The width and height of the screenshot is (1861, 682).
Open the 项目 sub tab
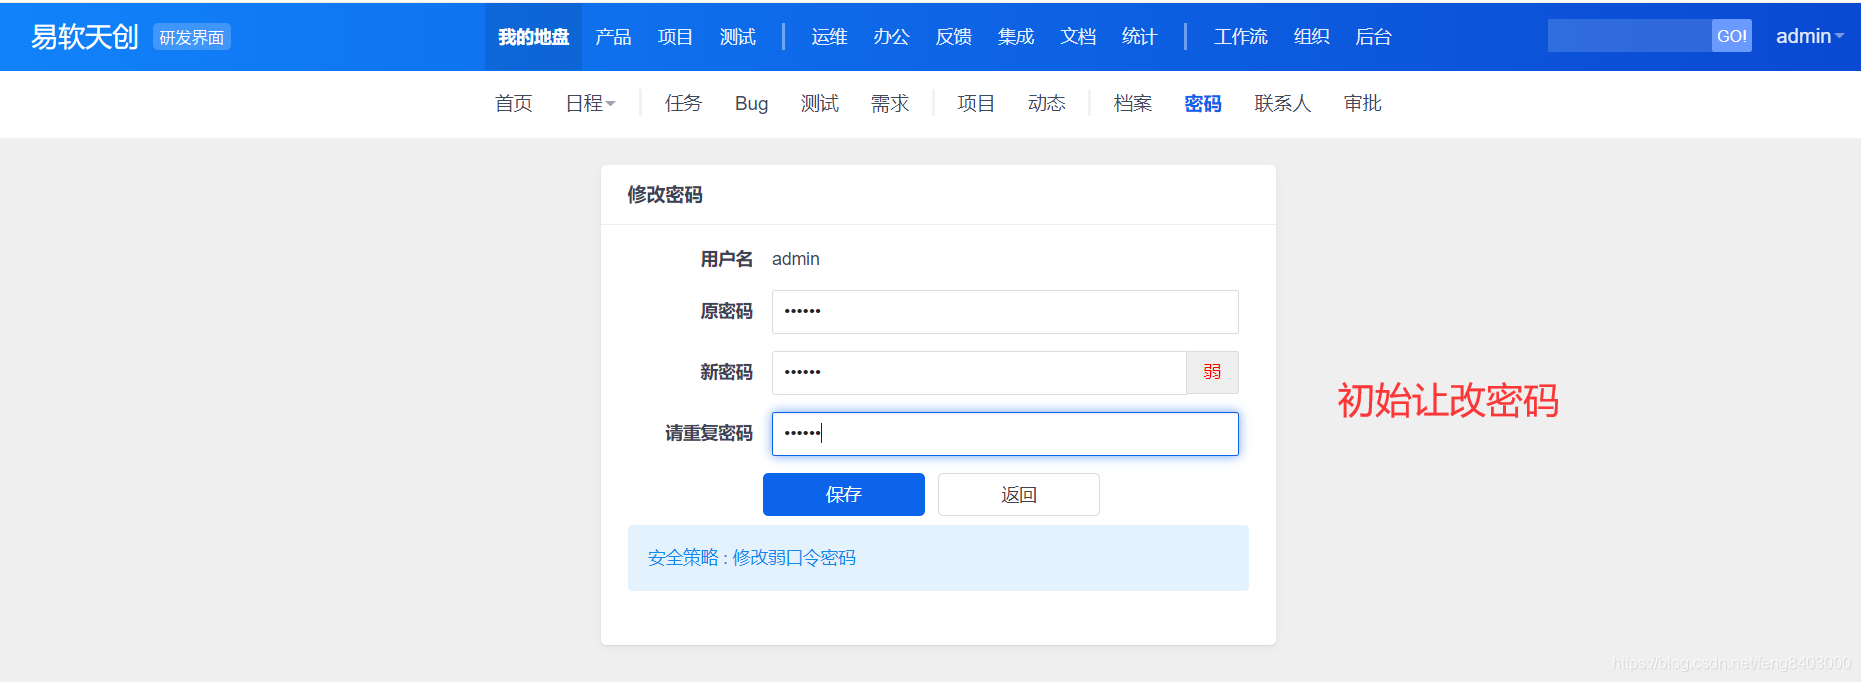[976, 104]
